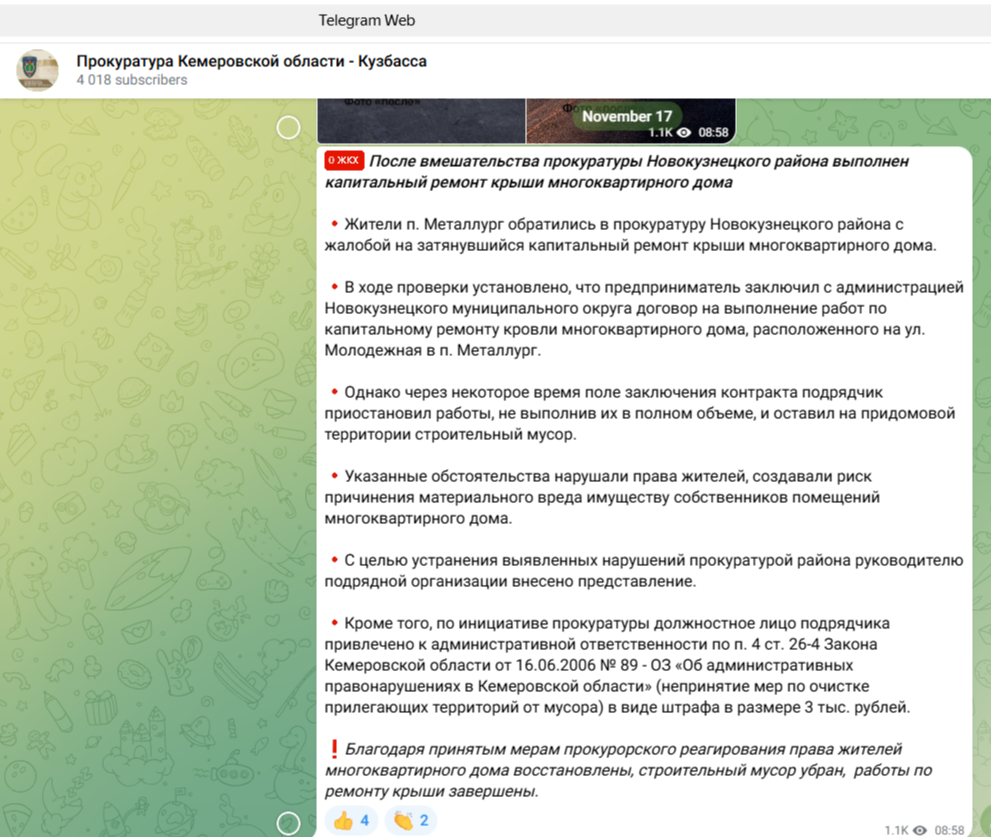Click the views eye icon on the photo

tap(684, 132)
